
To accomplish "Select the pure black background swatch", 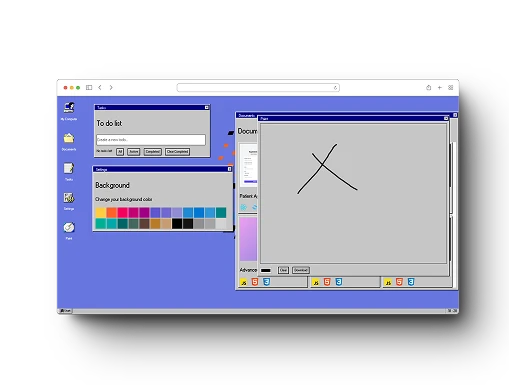I will click(177, 223).
